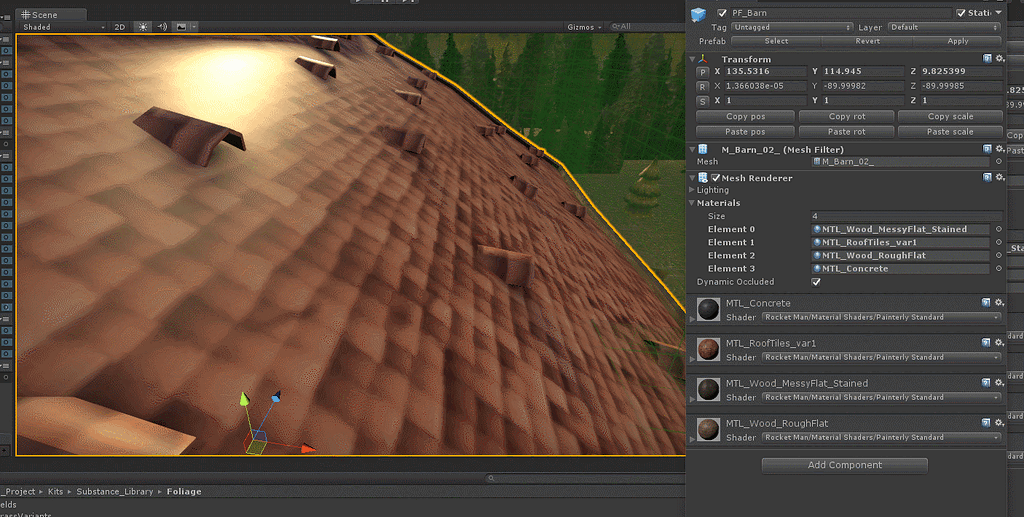Uncheck Dynamic Occluded option
Image resolution: width=1024 pixels, height=517 pixels.
click(x=816, y=282)
